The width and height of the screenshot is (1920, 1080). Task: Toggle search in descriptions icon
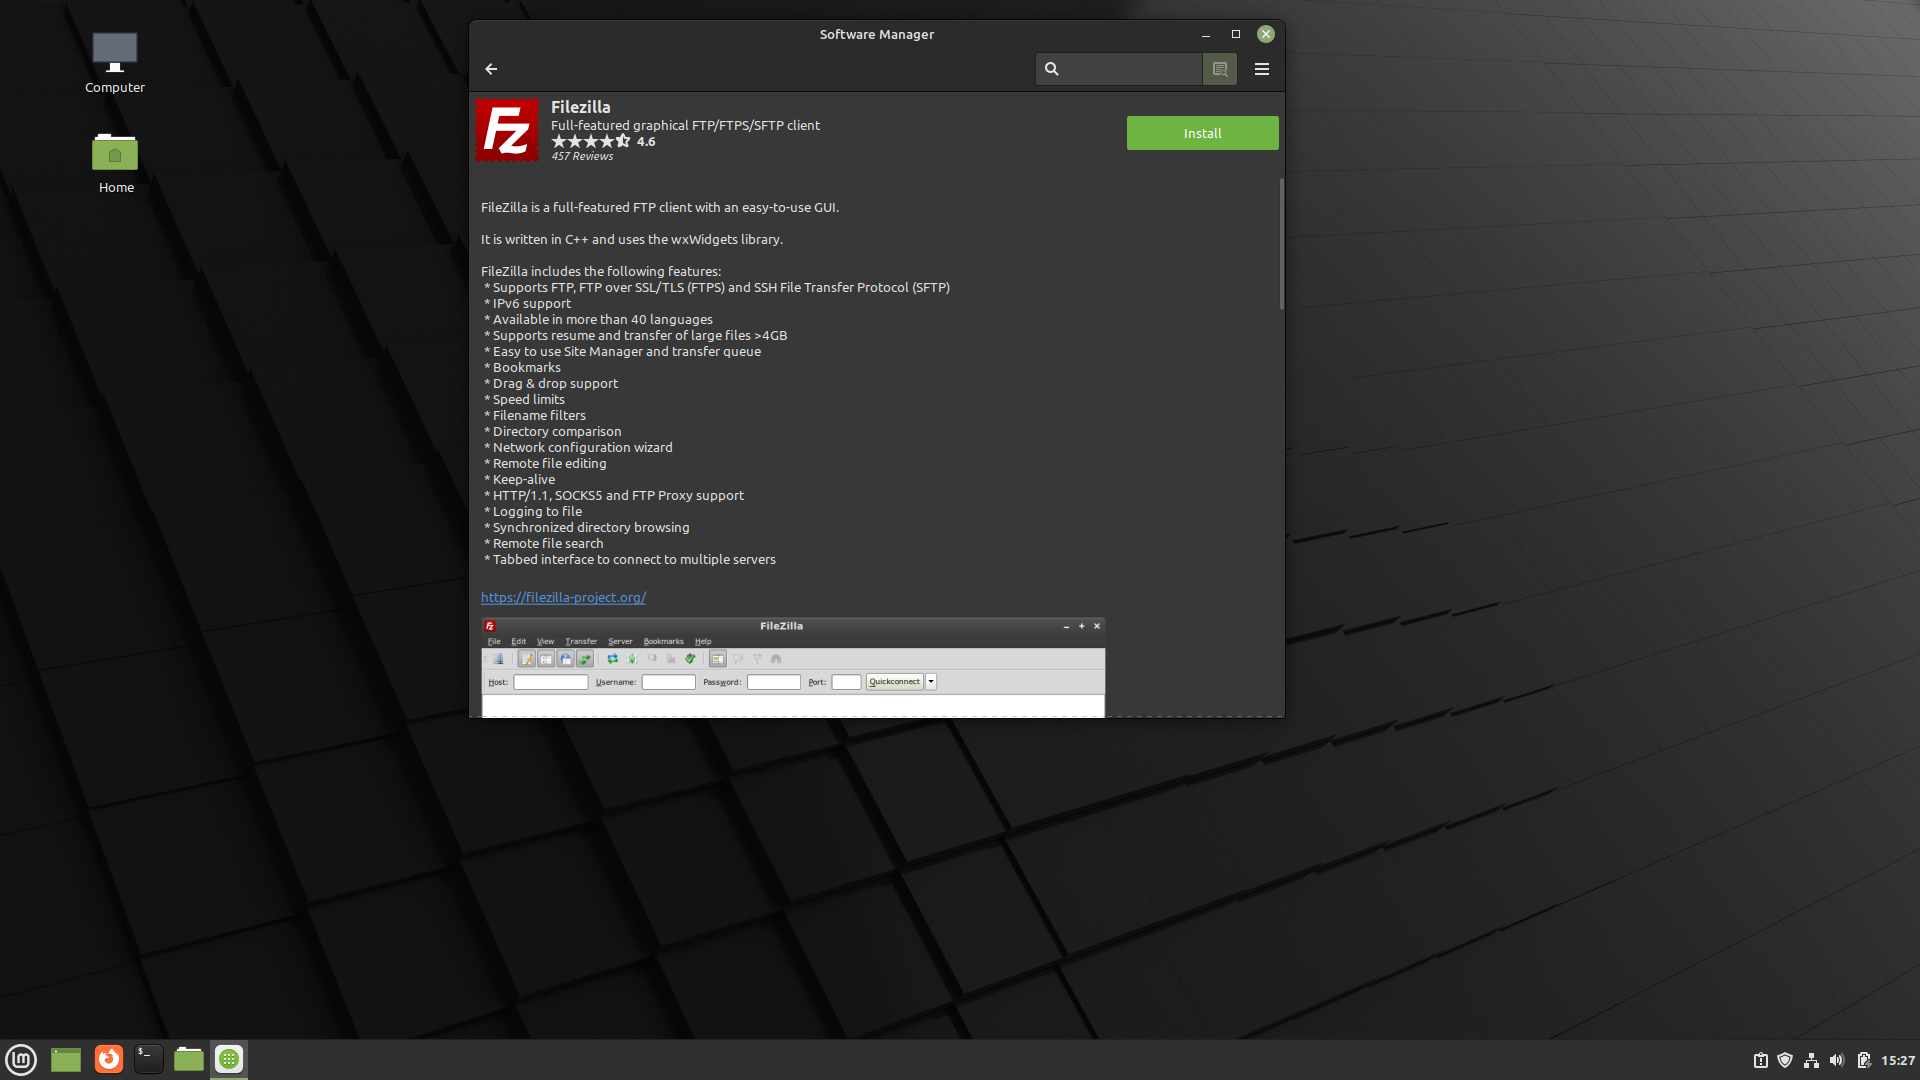pos(1219,69)
